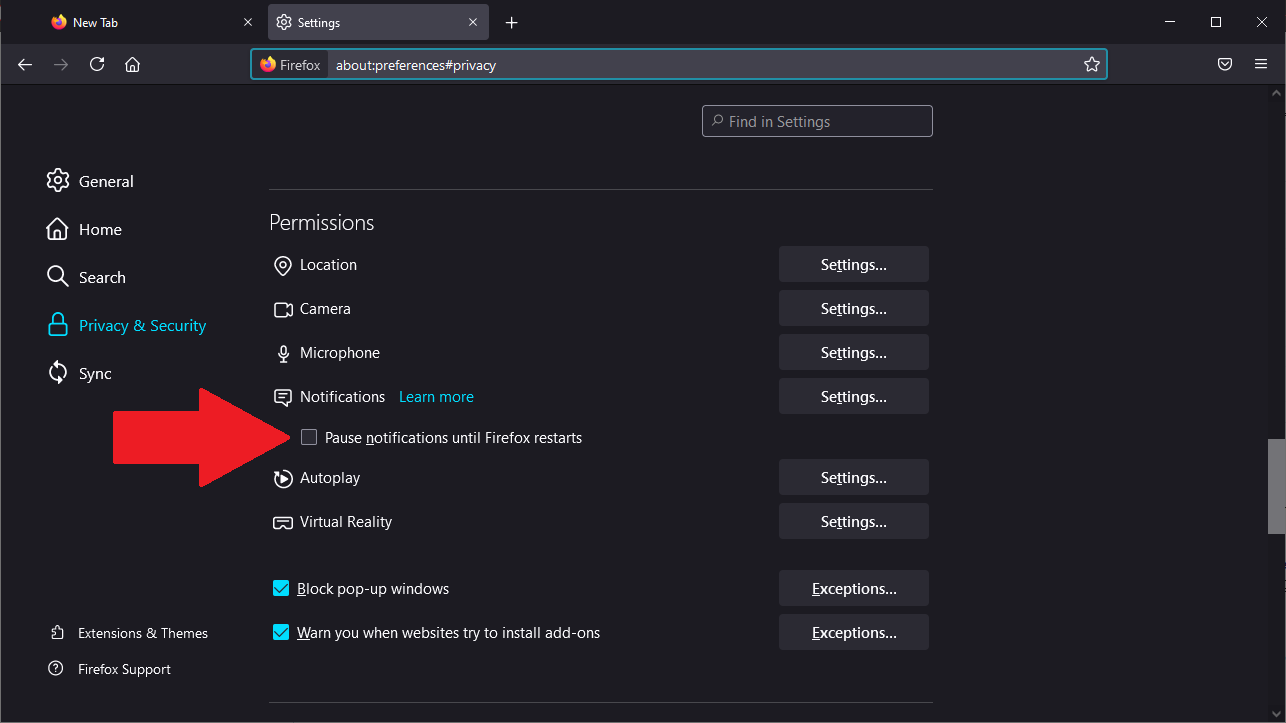Open the Save to Pocket icon
This screenshot has width=1286, height=723.
click(x=1225, y=64)
